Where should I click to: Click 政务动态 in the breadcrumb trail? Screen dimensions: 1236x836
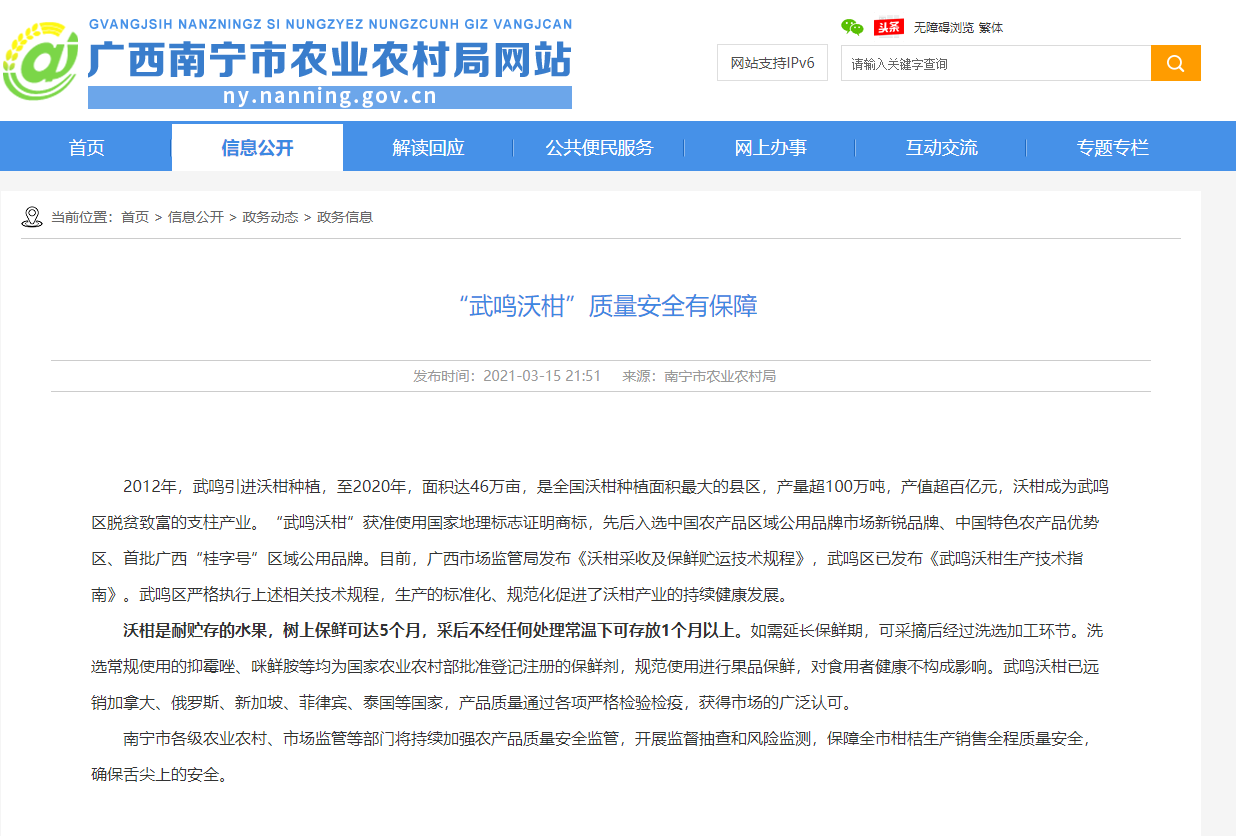click(270, 217)
